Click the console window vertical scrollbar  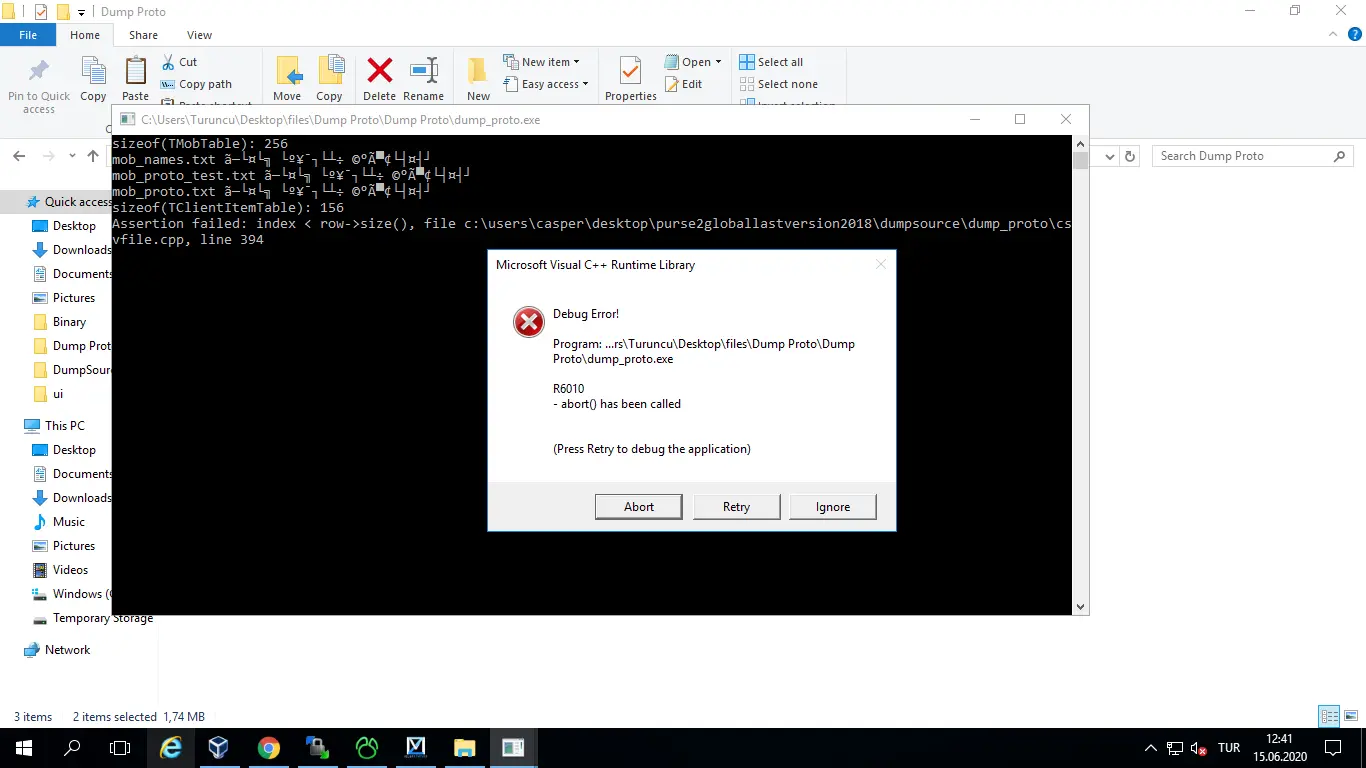pos(1080,380)
